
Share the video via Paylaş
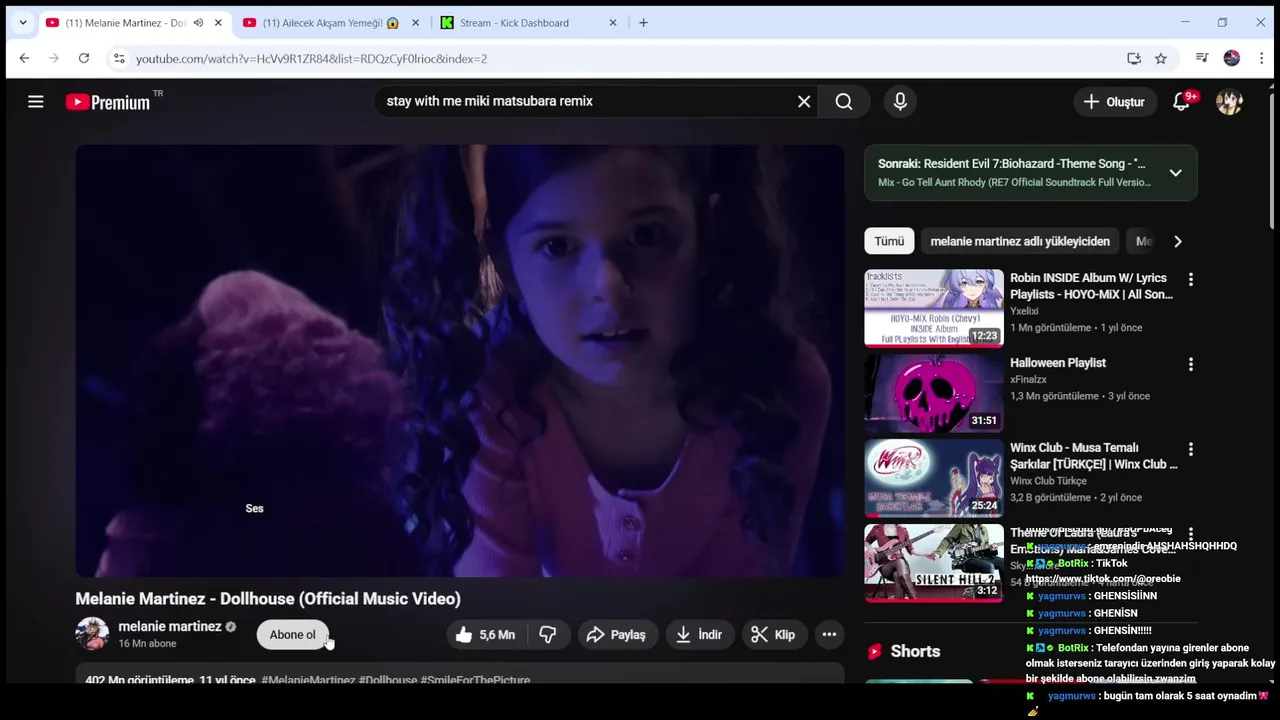[616, 634]
